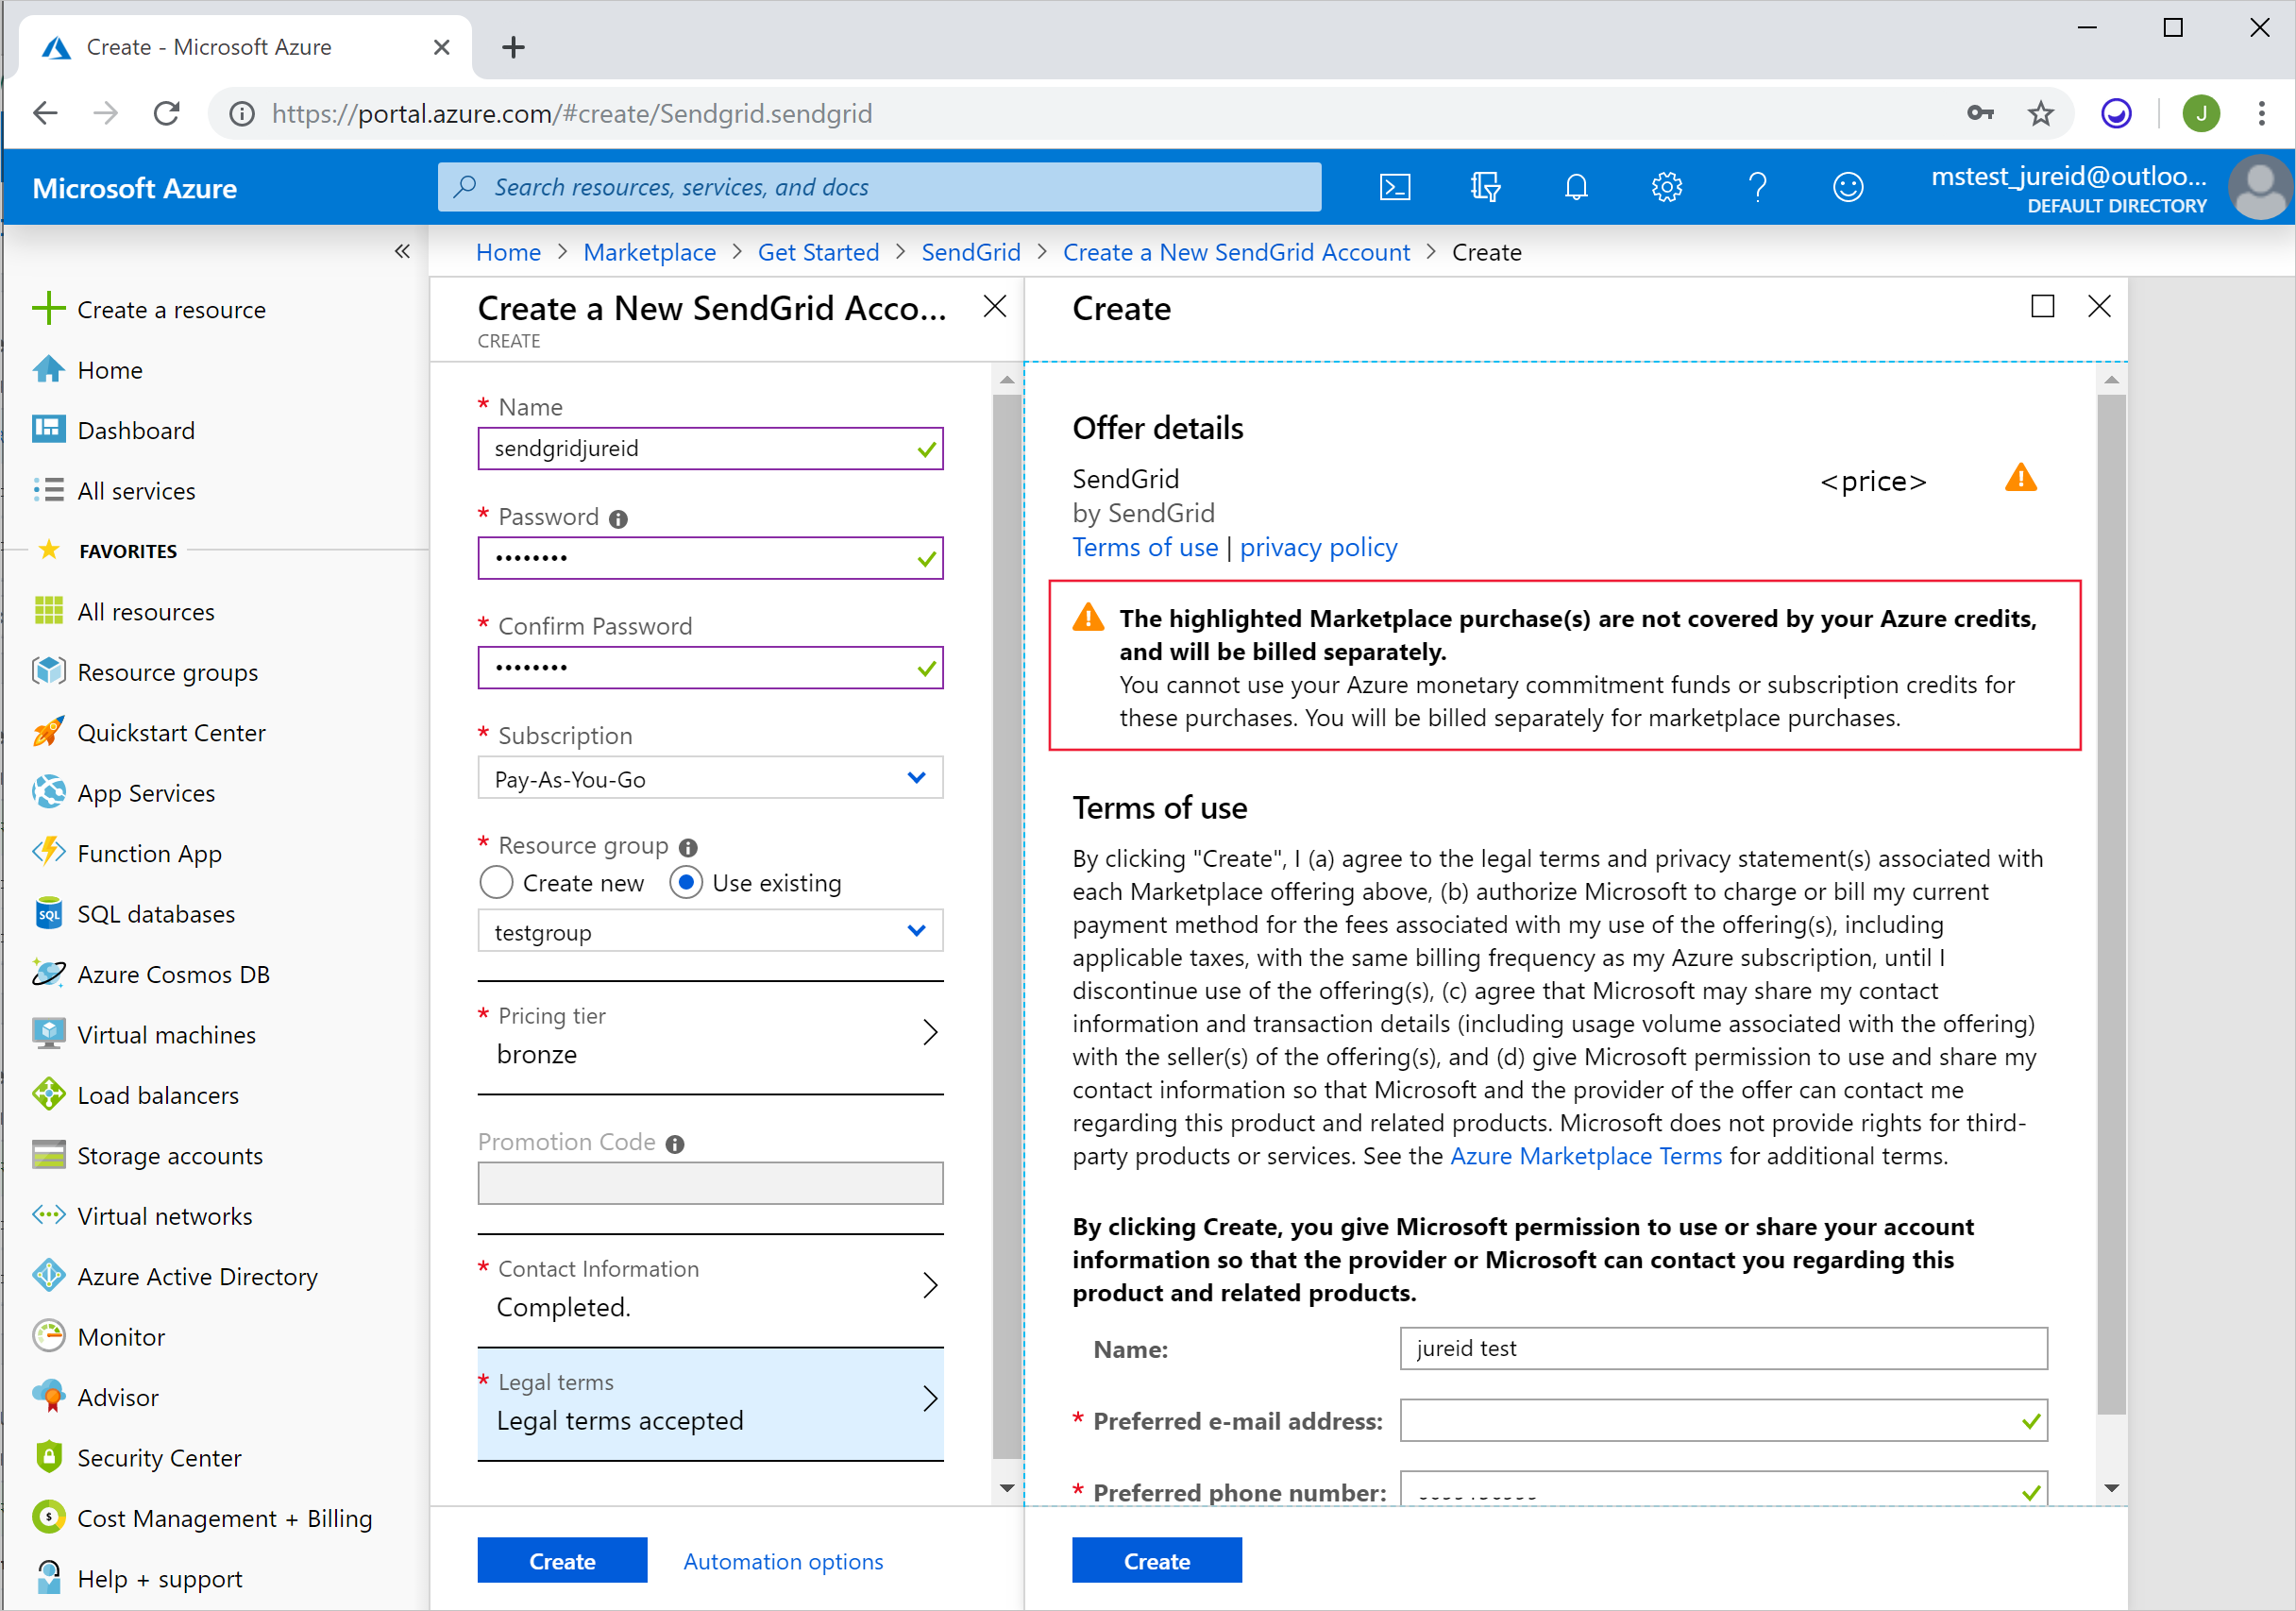Click the Automation options link
The image size is (2296, 1611).
[783, 1561]
